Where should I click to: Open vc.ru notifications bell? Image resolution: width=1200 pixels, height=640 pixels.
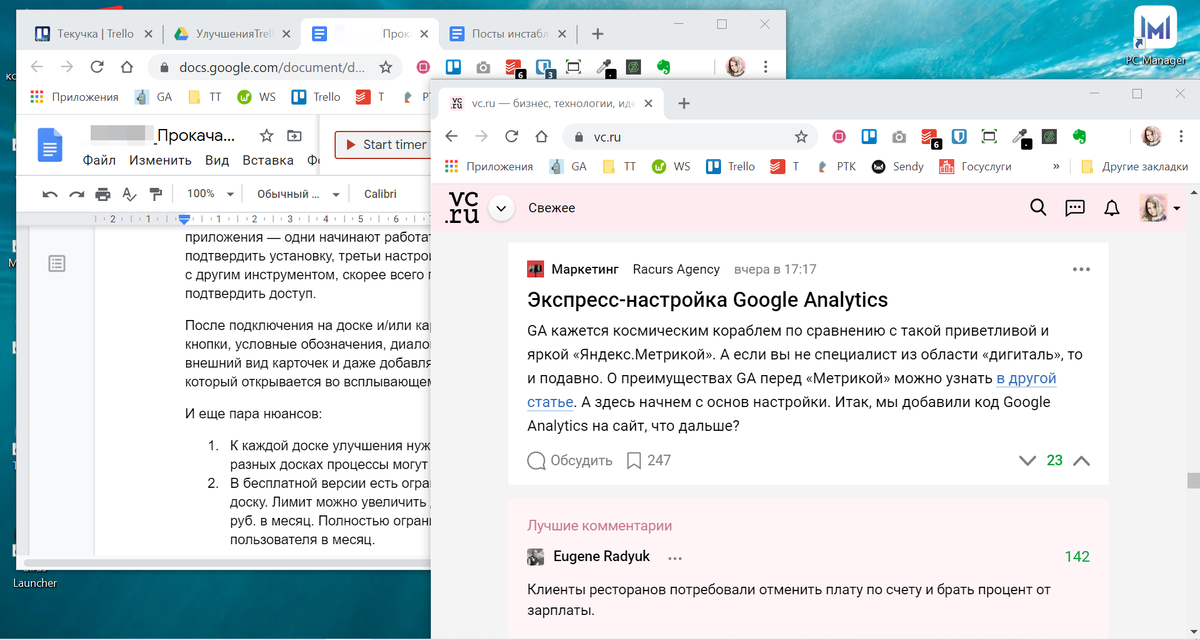(x=1111, y=208)
